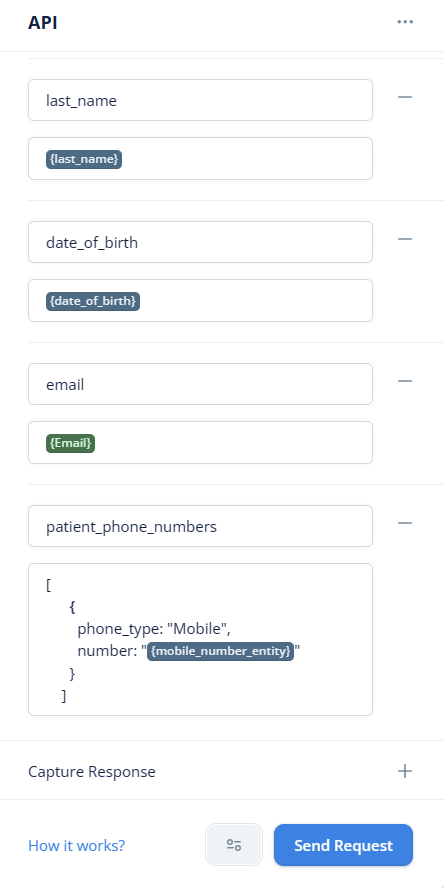Click the {last_name} variable chip

point(84,159)
